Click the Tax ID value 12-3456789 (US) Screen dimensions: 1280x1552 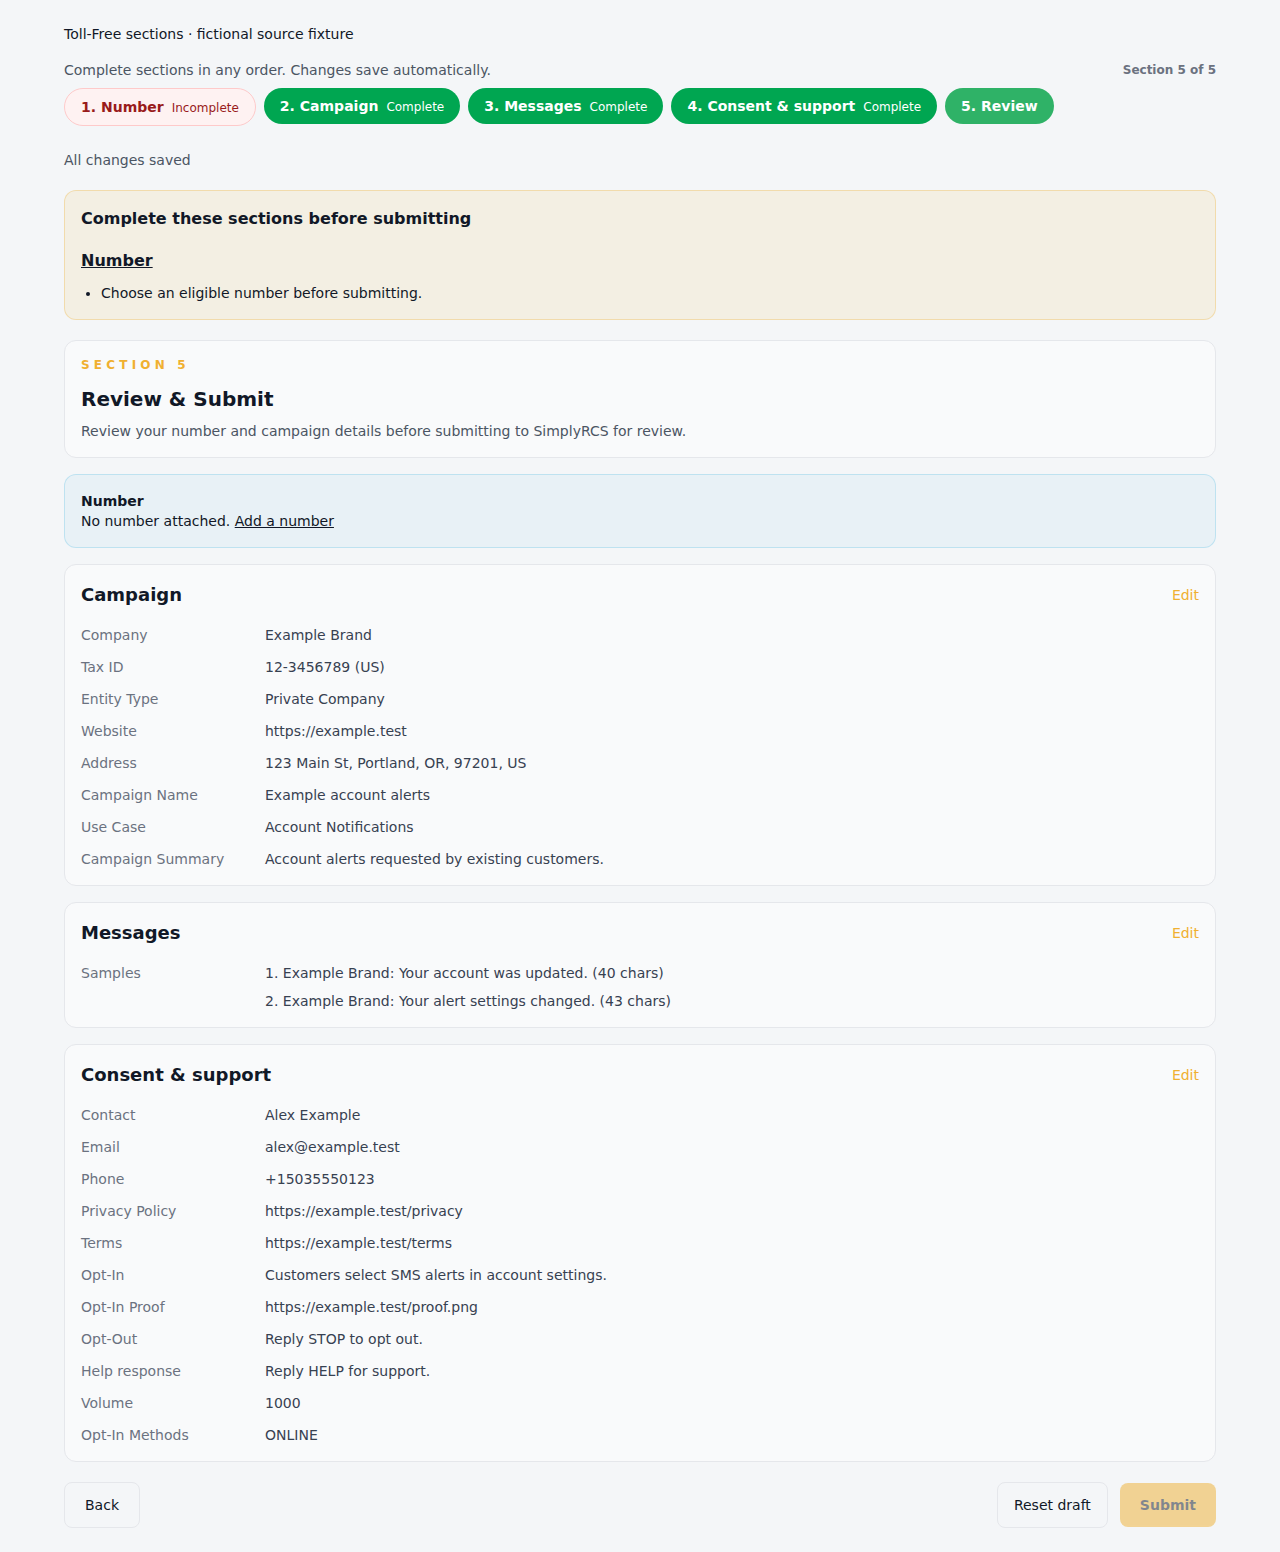[325, 667]
